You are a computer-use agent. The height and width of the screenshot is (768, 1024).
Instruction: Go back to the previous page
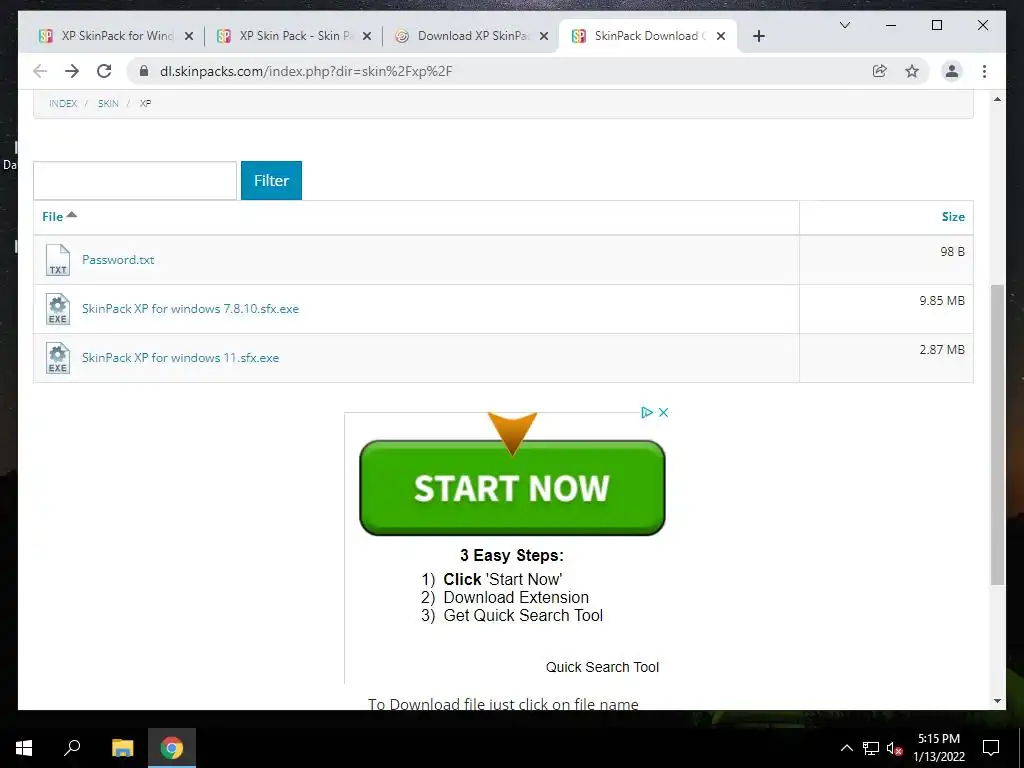point(40,71)
